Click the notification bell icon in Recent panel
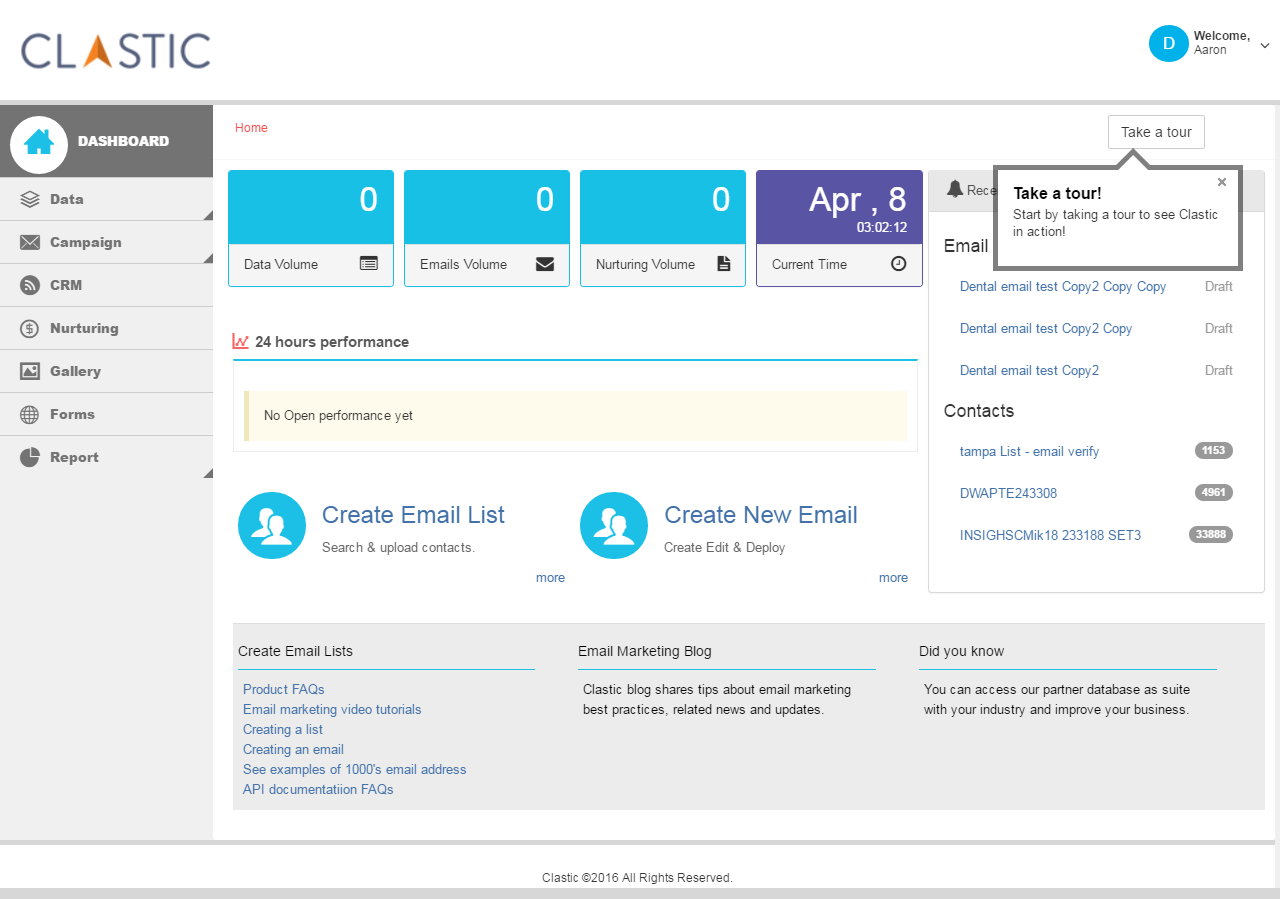Screen dimensions: 1280x899 point(955,189)
